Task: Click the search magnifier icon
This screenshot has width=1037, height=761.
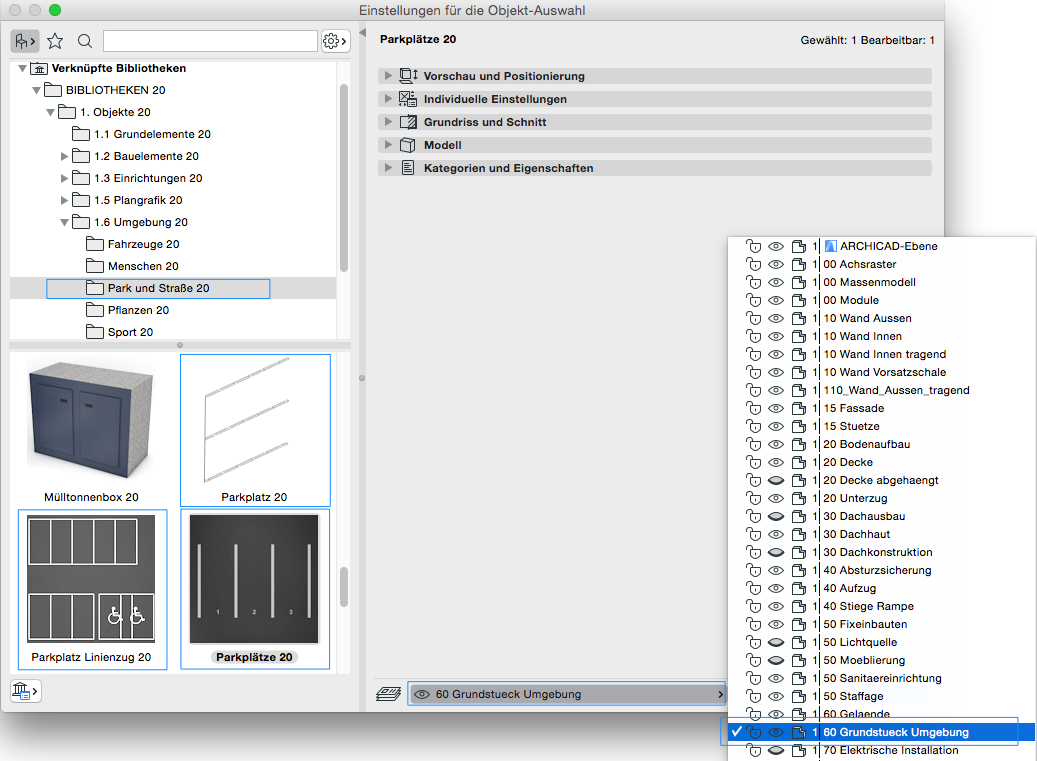Action: (85, 41)
